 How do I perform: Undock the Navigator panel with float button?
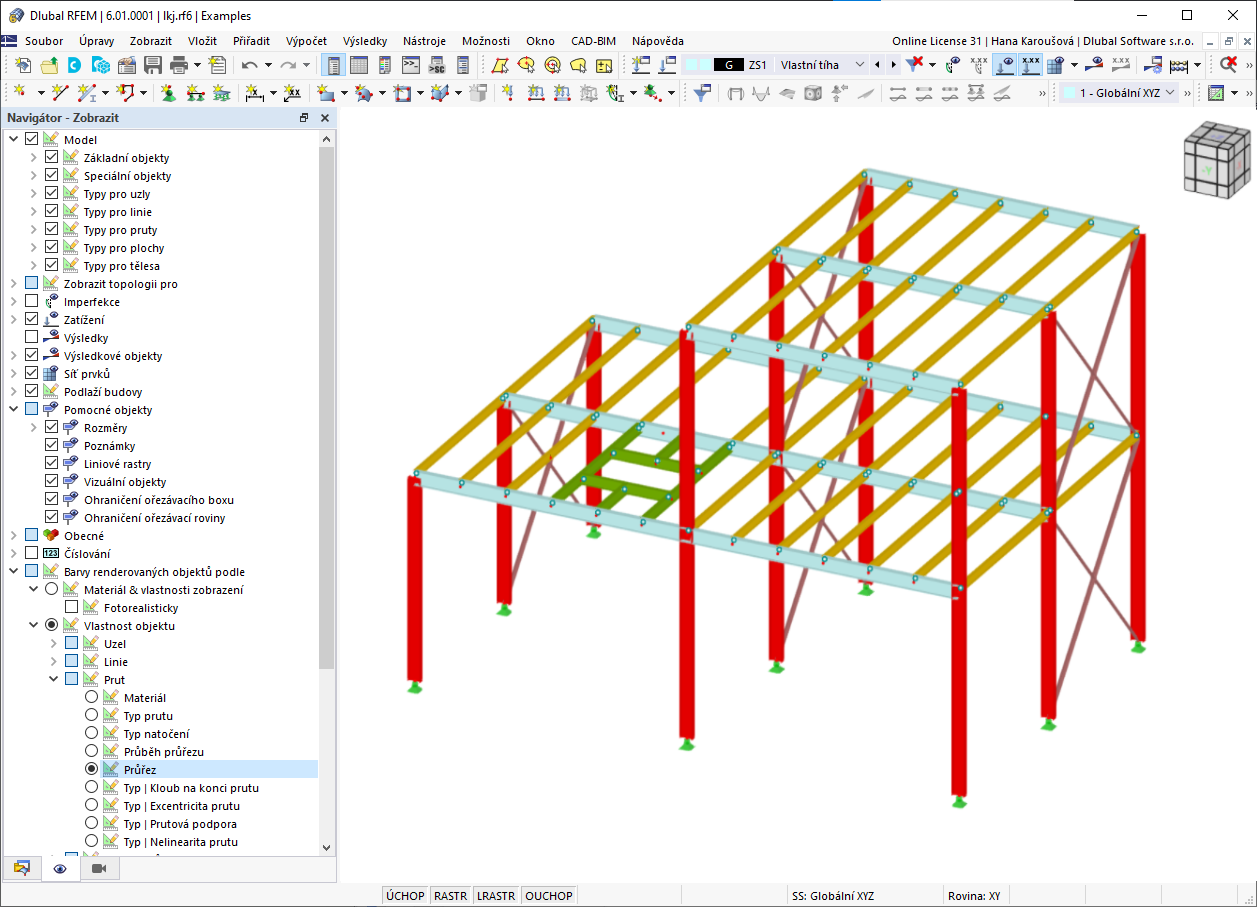[304, 118]
